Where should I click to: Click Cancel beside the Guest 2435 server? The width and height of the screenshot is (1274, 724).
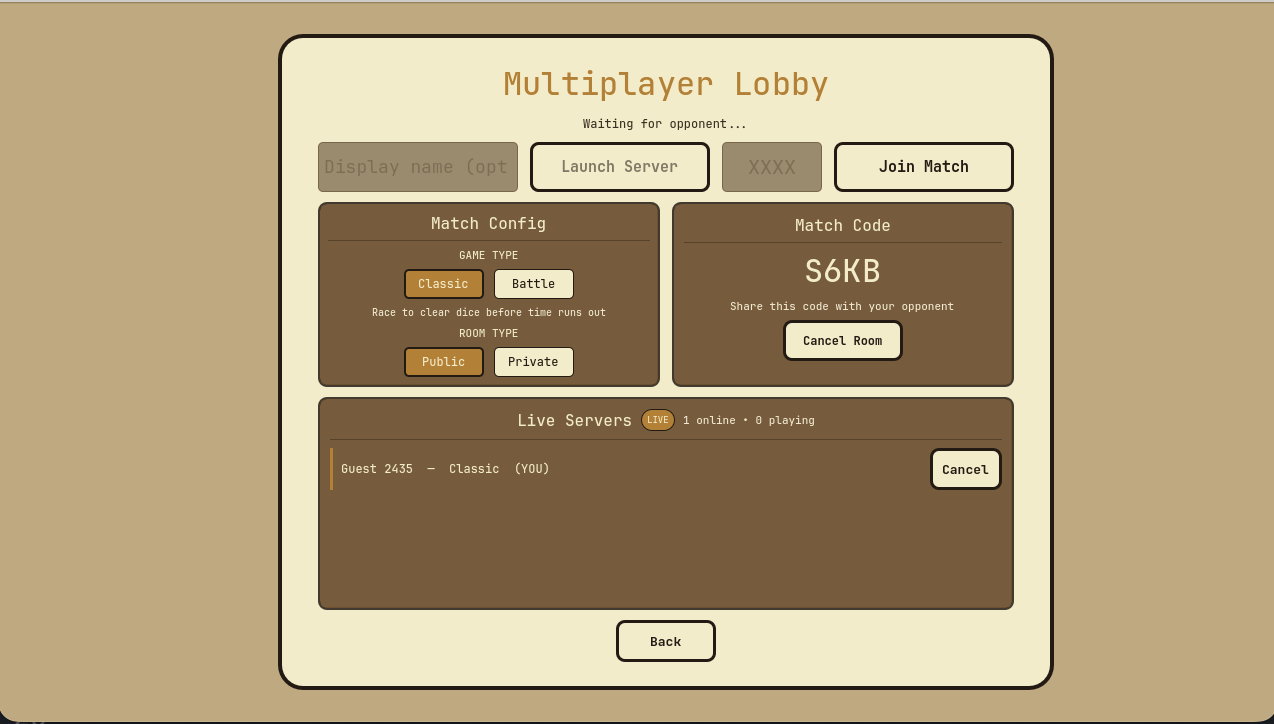(965, 468)
